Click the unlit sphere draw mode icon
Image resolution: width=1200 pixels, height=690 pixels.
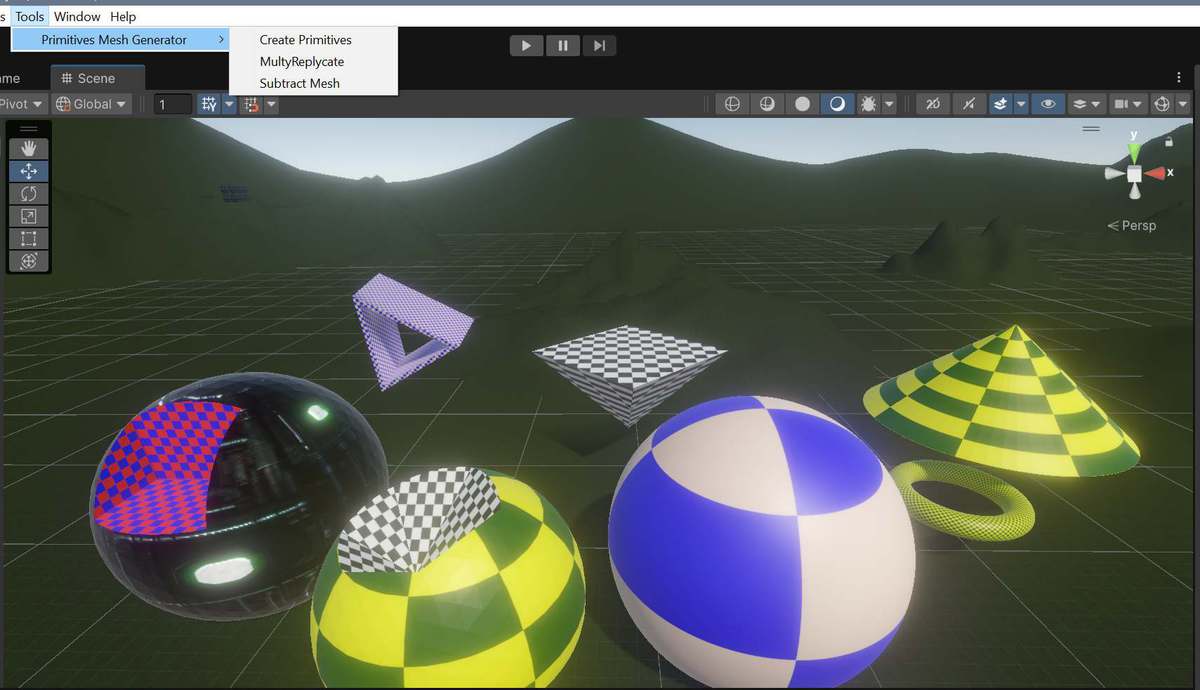802,104
